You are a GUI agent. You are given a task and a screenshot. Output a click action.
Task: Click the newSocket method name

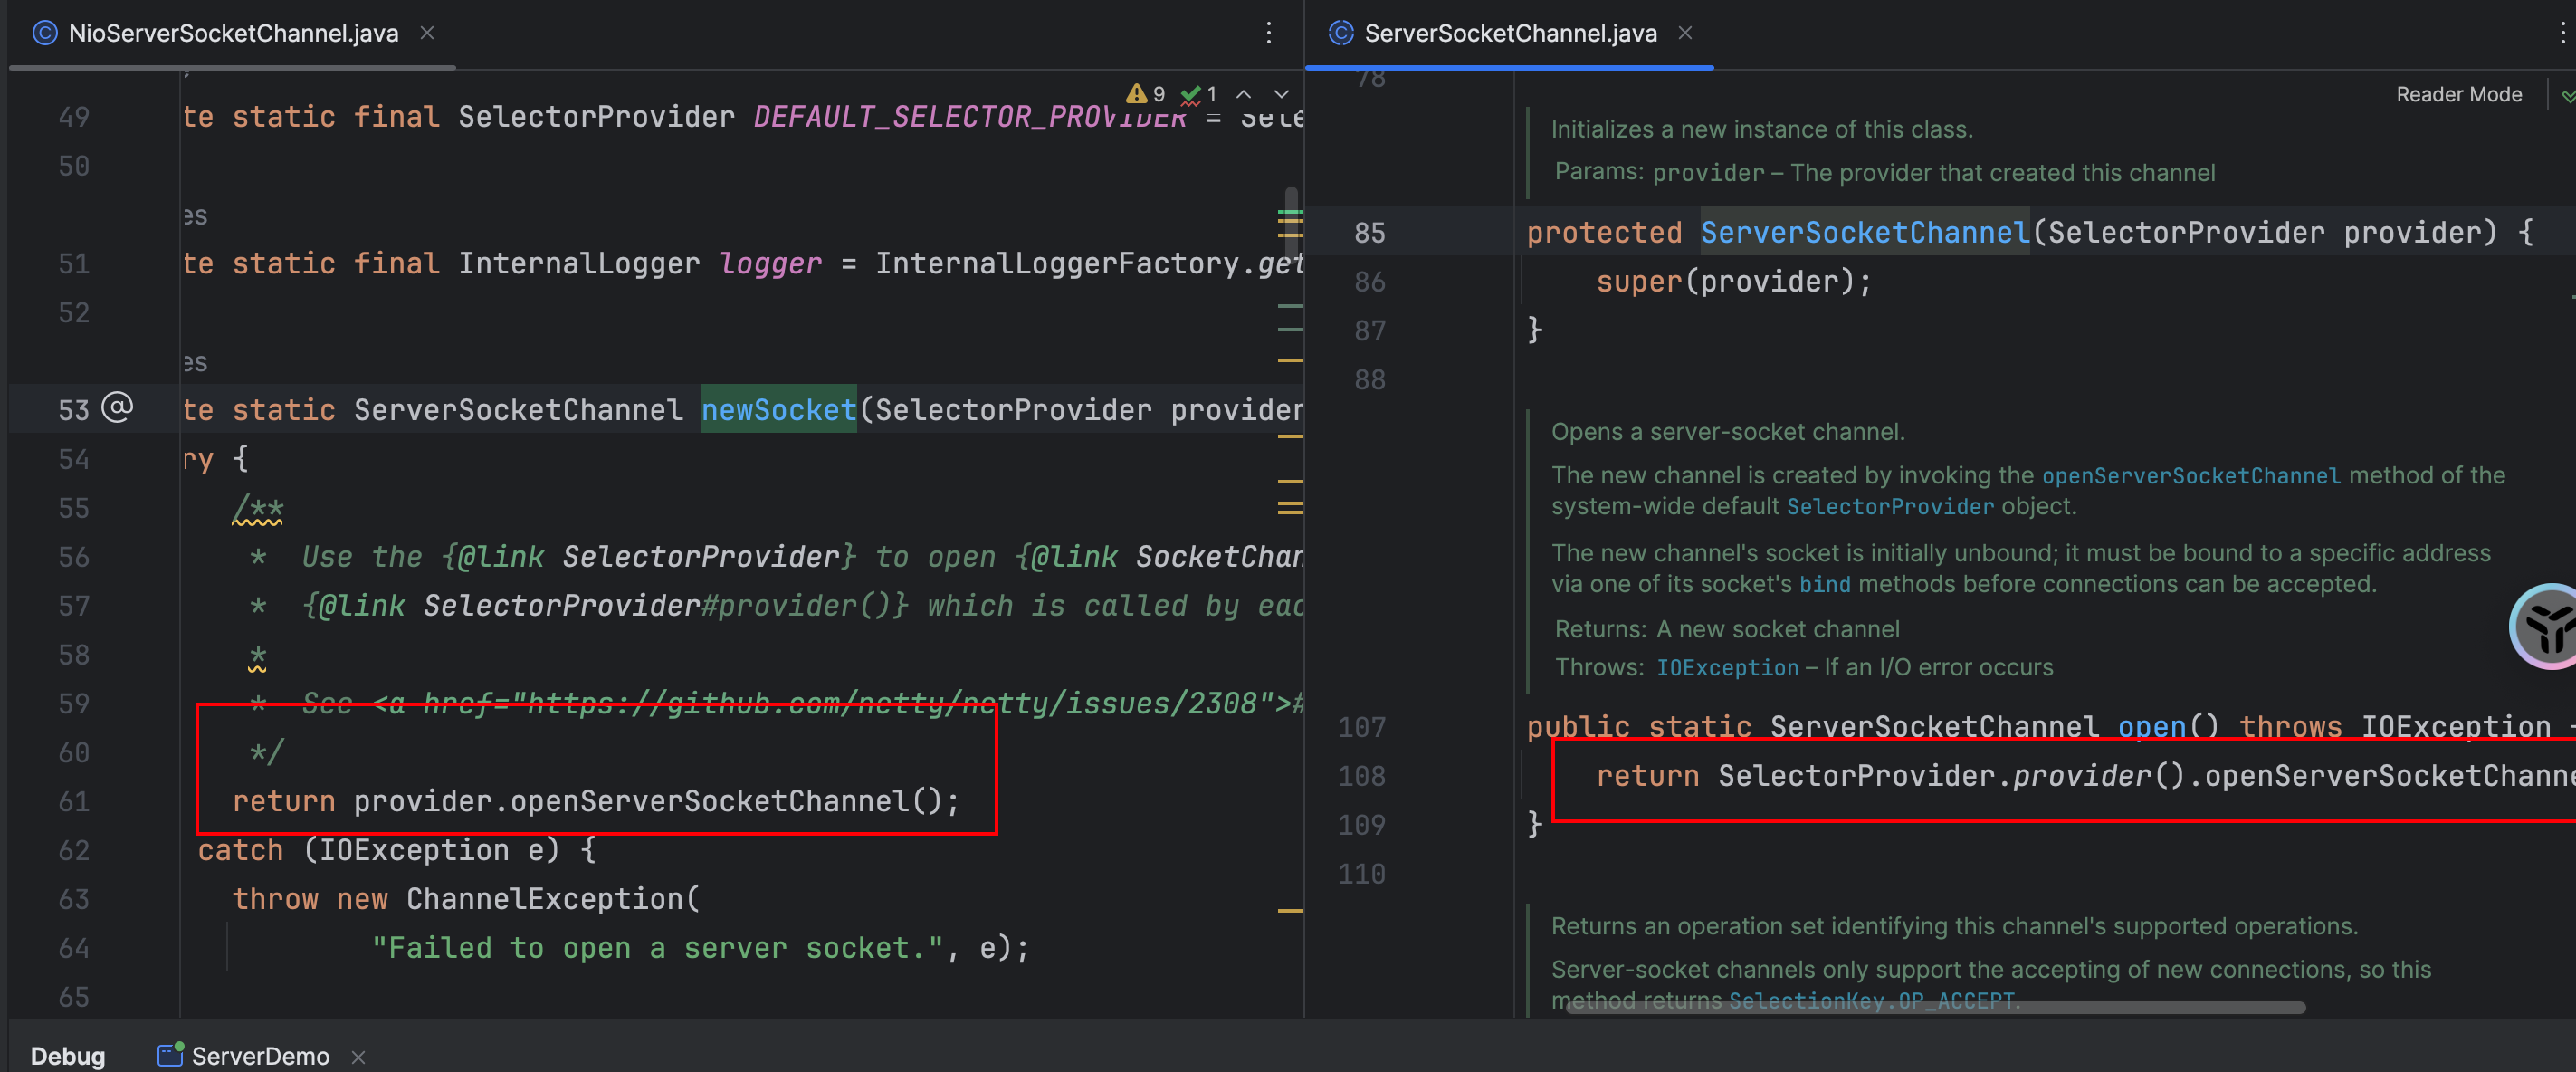pos(778,410)
